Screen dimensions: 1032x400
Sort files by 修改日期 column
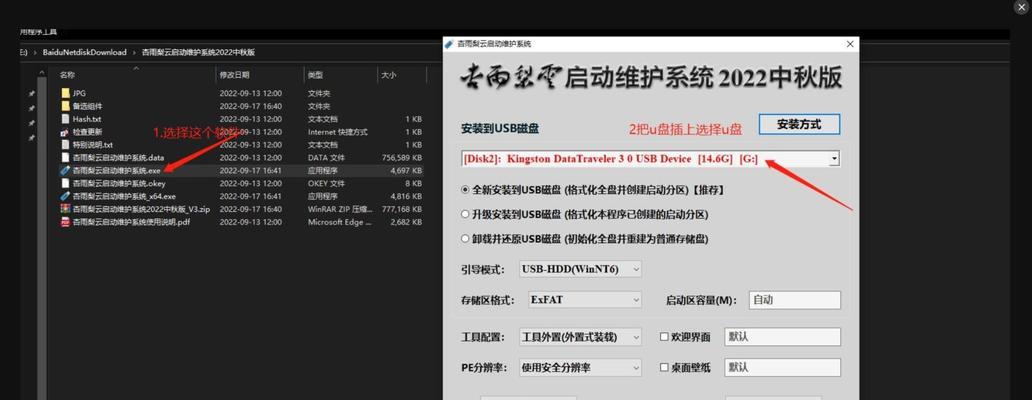point(234,75)
